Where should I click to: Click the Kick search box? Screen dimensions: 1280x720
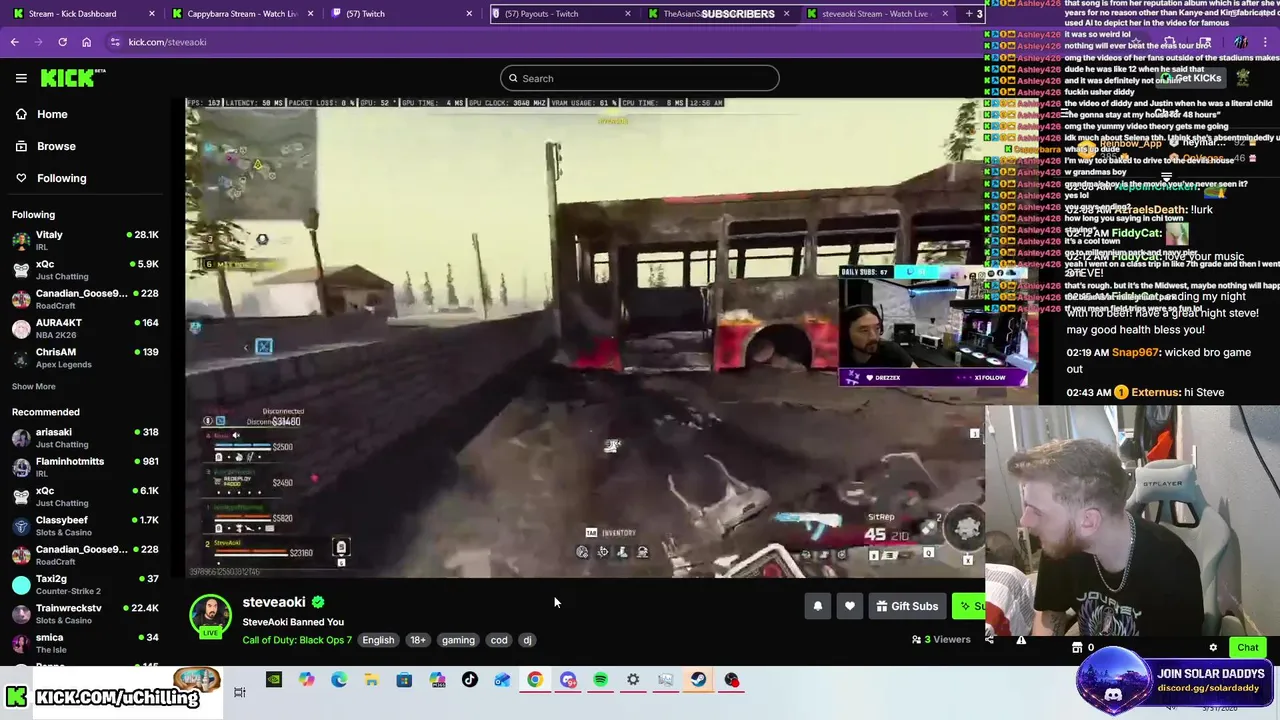click(640, 78)
